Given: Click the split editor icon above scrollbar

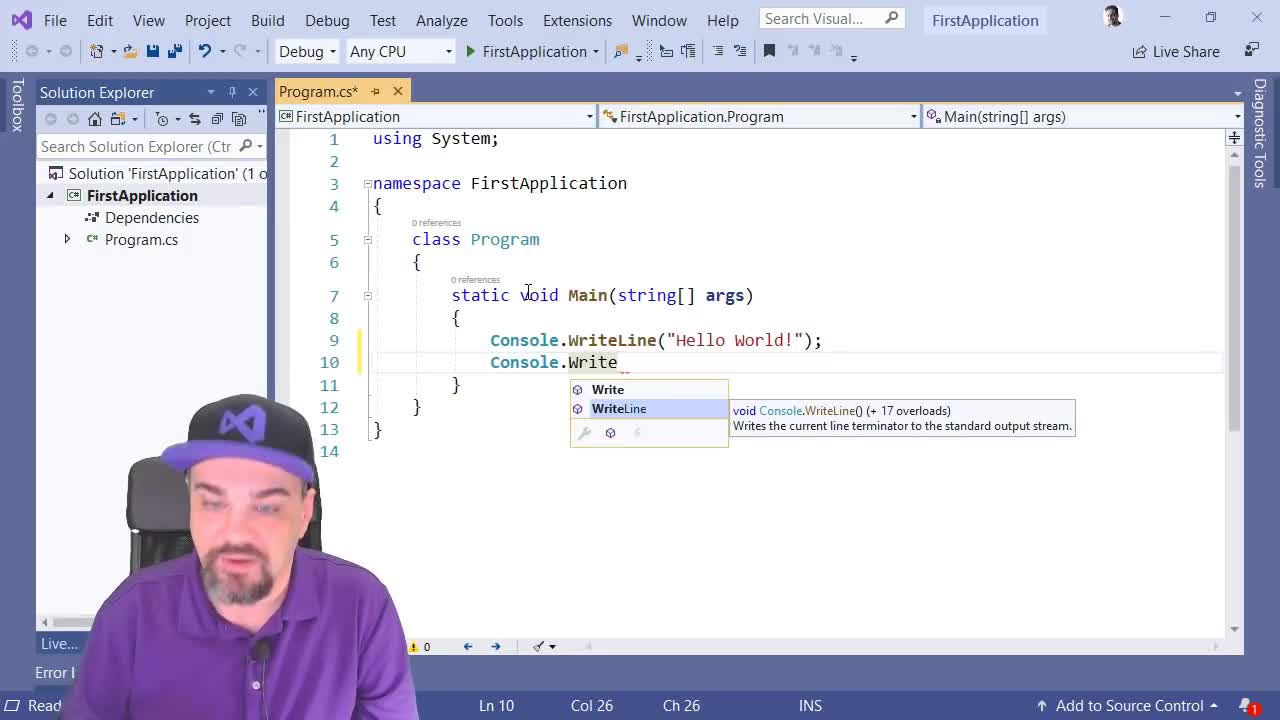Looking at the screenshot, I should 1235,137.
